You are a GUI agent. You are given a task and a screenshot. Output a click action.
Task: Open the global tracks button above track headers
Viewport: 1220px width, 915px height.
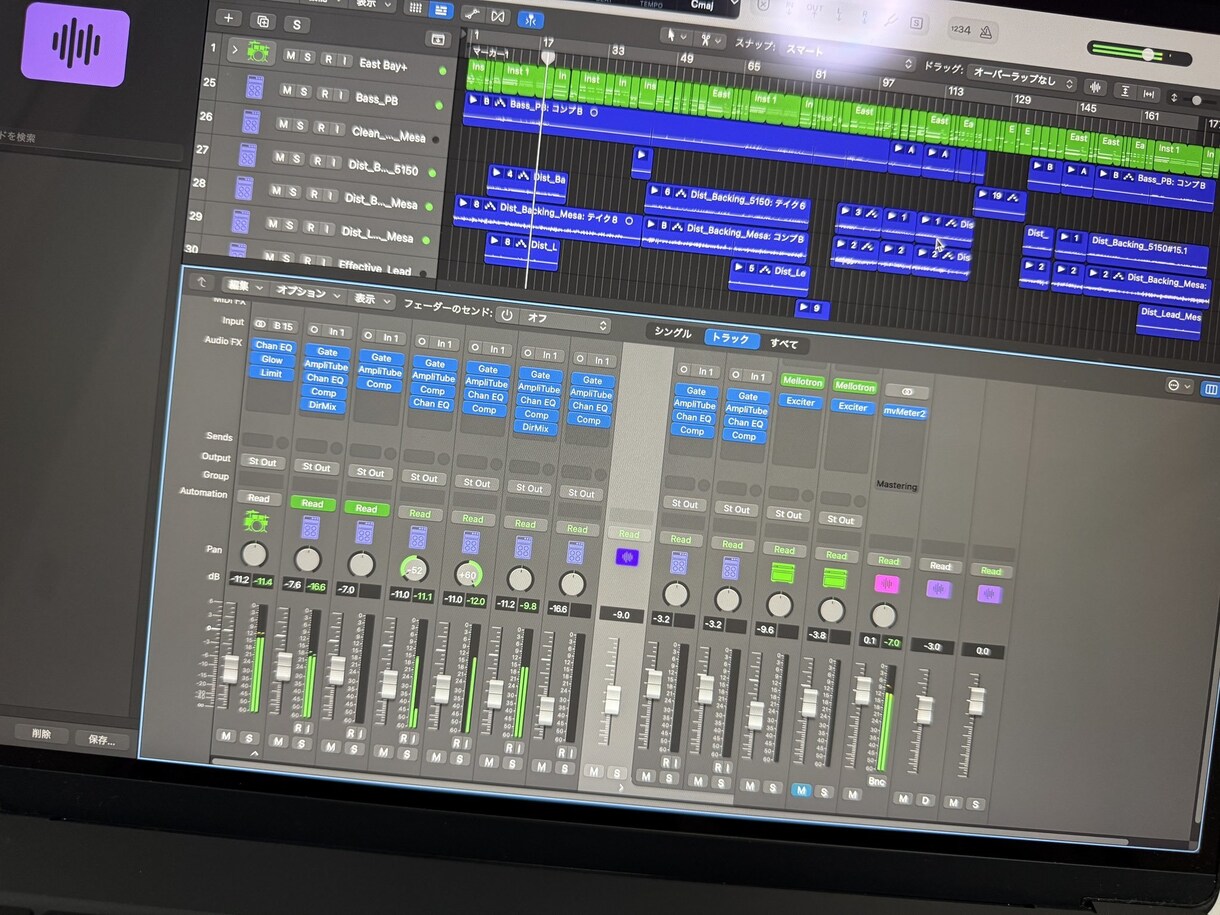click(436, 39)
